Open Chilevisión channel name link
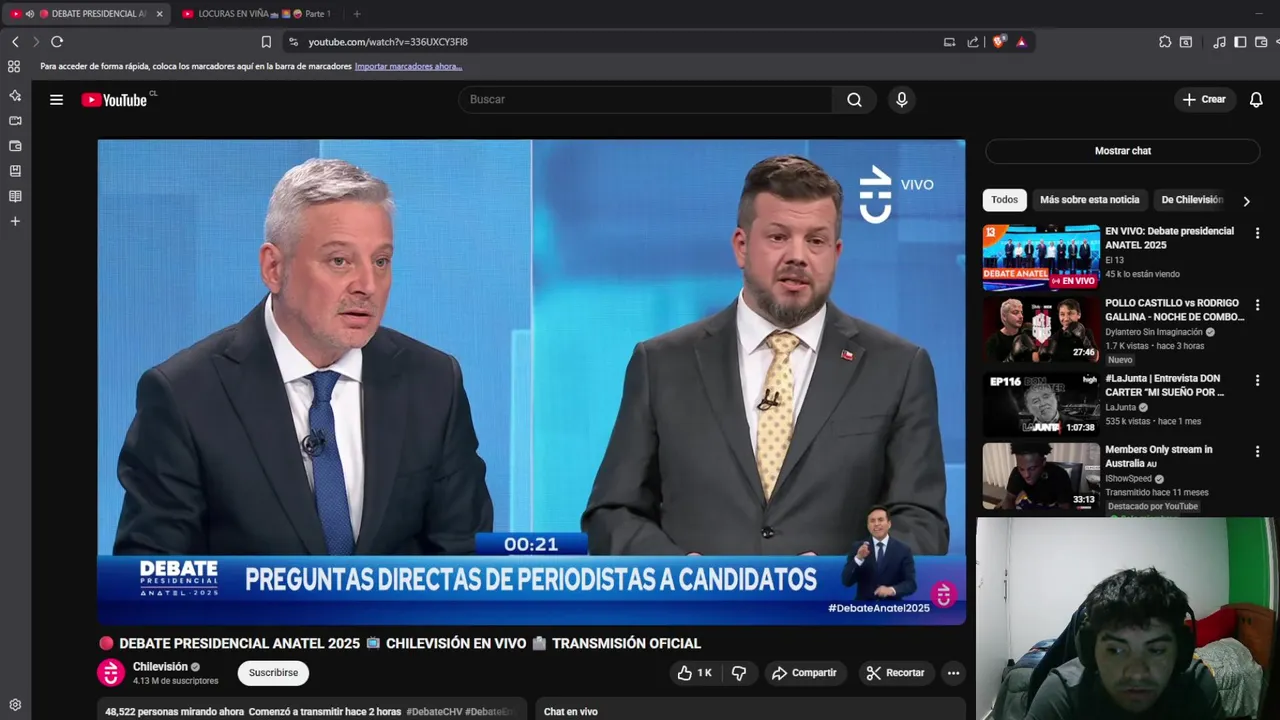The height and width of the screenshot is (720, 1280). coord(160,667)
